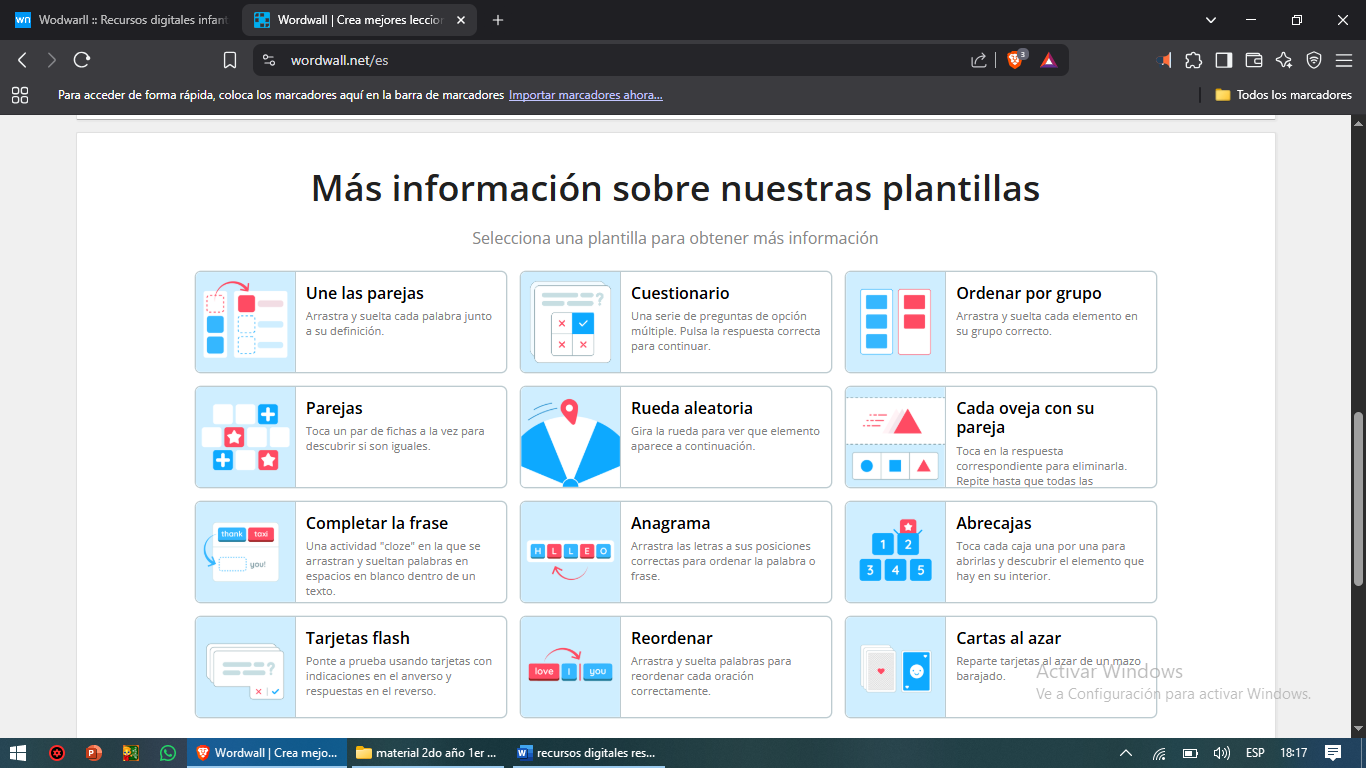
Task: Open the tab search chevron
Action: [1210, 19]
